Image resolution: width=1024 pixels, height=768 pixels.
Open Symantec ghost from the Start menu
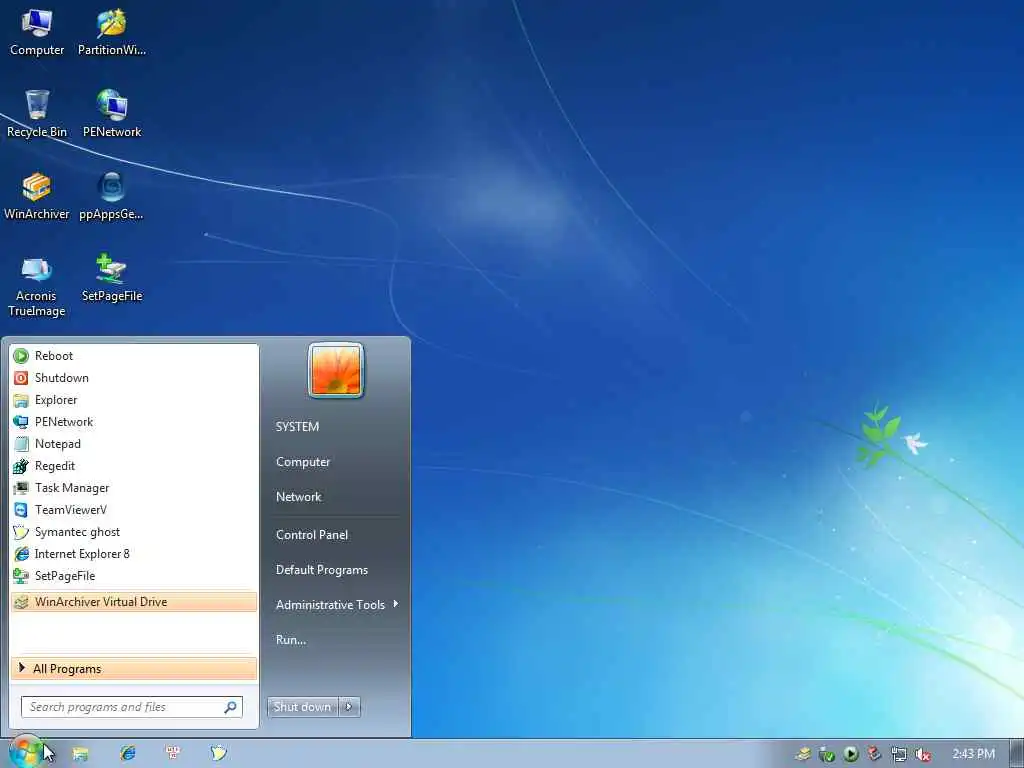134,532
